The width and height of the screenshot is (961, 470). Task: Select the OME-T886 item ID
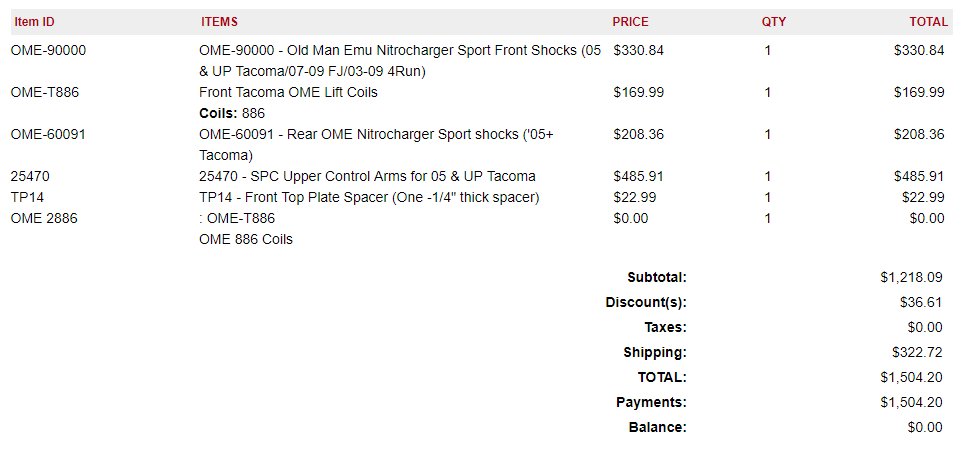pyautogui.click(x=45, y=93)
